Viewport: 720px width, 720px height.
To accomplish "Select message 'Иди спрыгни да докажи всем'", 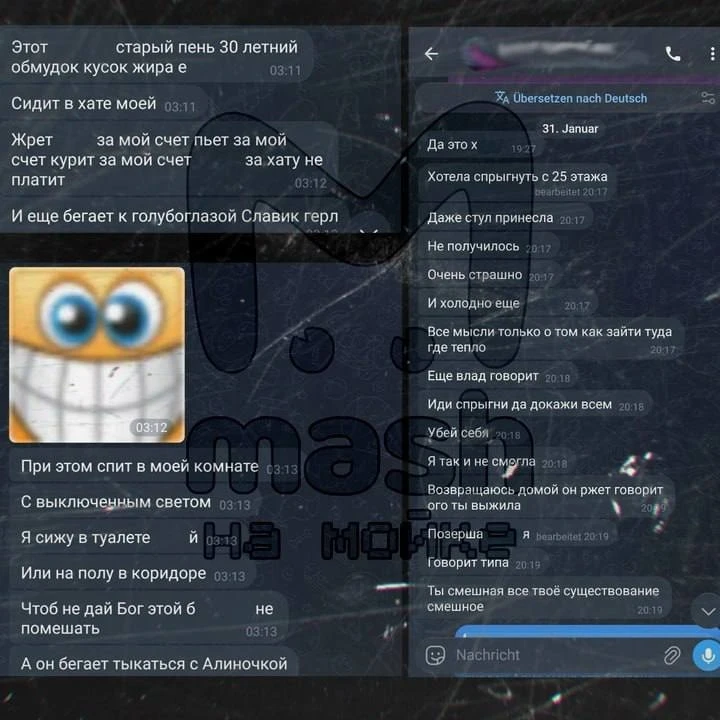I will pos(535,405).
